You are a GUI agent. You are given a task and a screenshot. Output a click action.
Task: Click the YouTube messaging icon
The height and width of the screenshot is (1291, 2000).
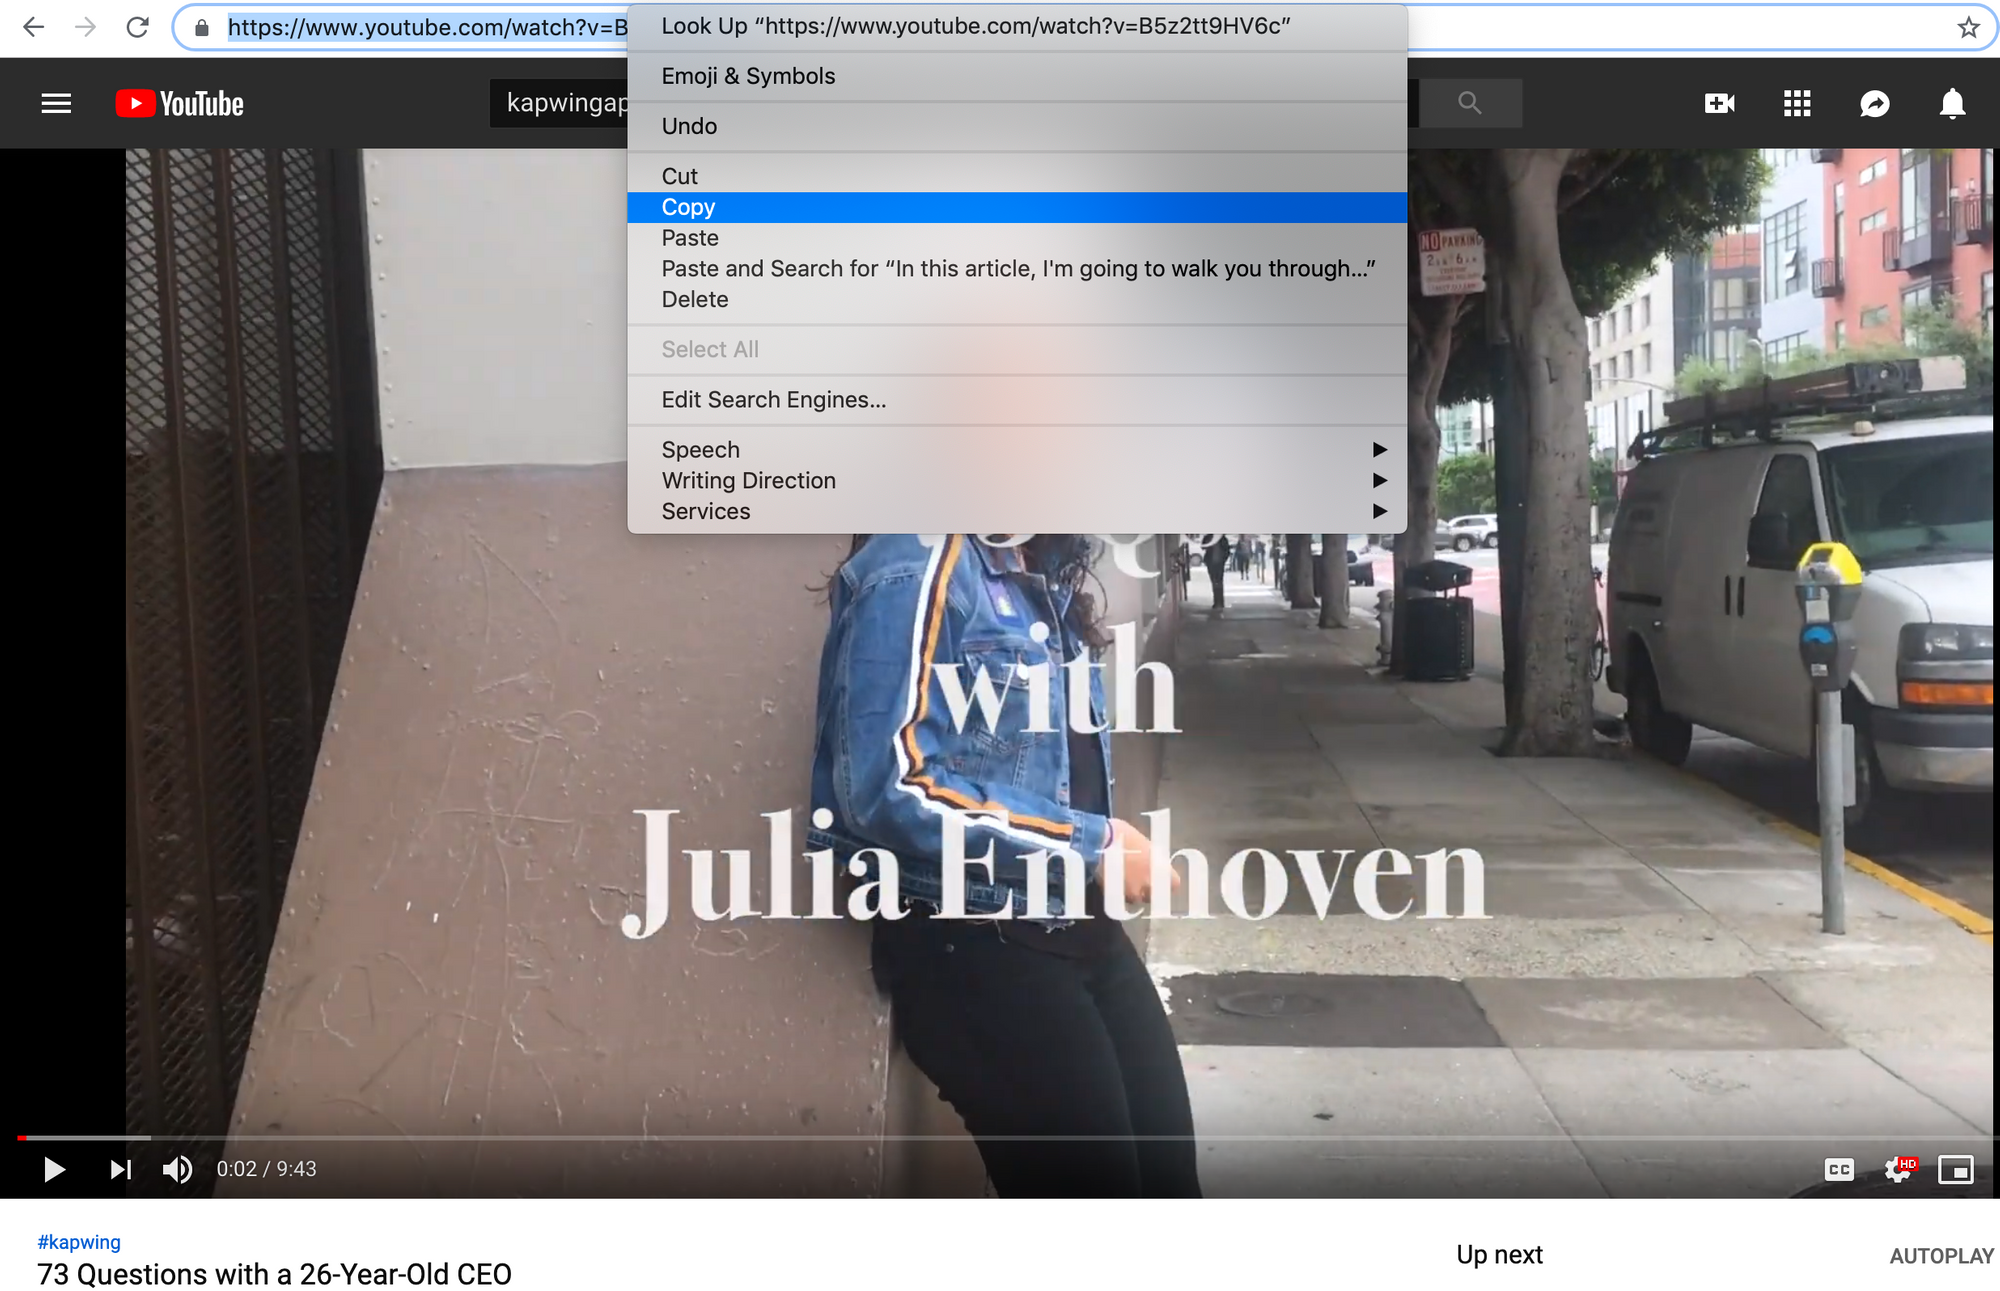(x=1875, y=101)
